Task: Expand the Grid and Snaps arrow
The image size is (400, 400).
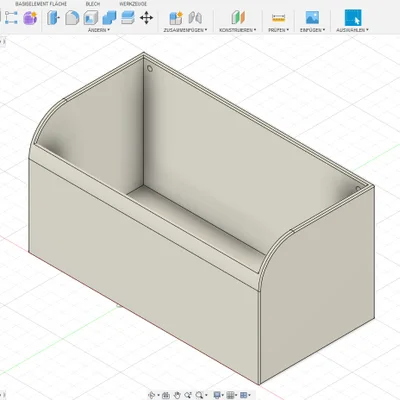Action: point(236,395)
